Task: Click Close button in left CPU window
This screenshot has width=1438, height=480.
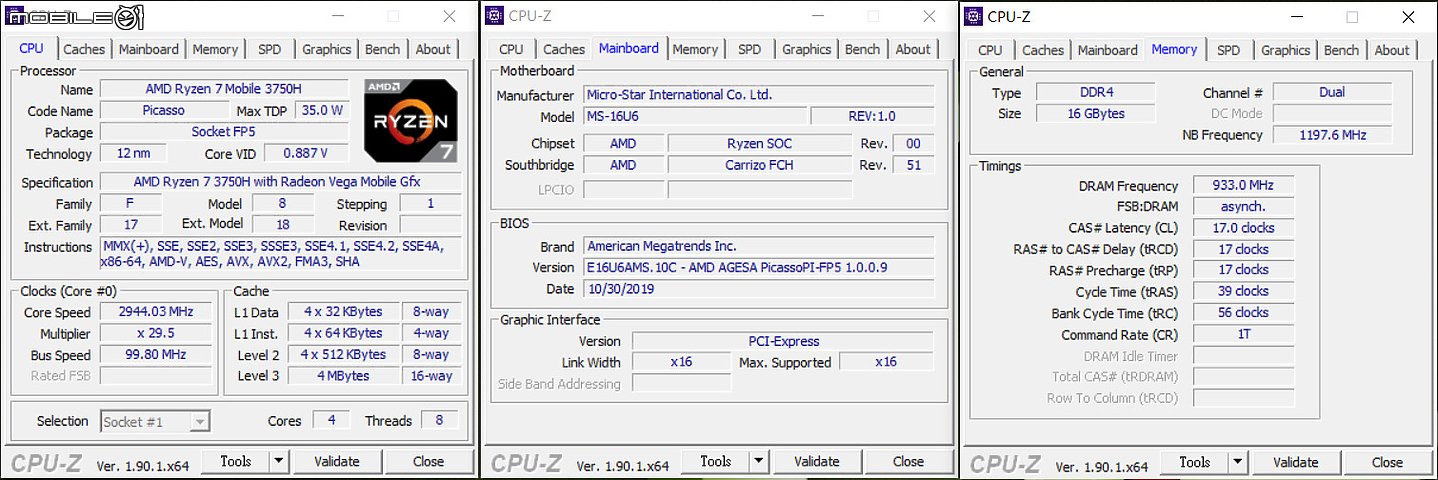Action: (429, 461)
